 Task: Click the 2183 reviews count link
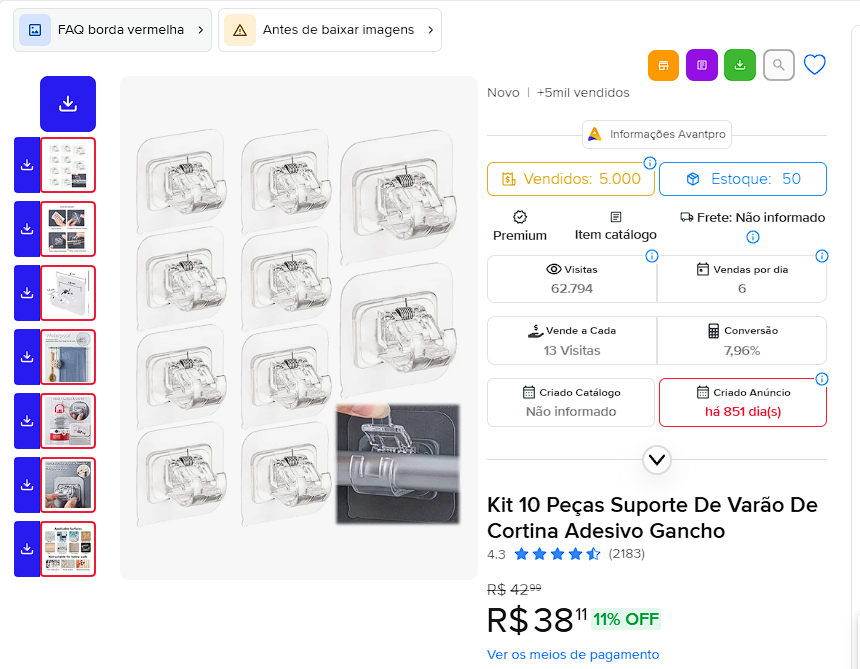click(627, 554)
